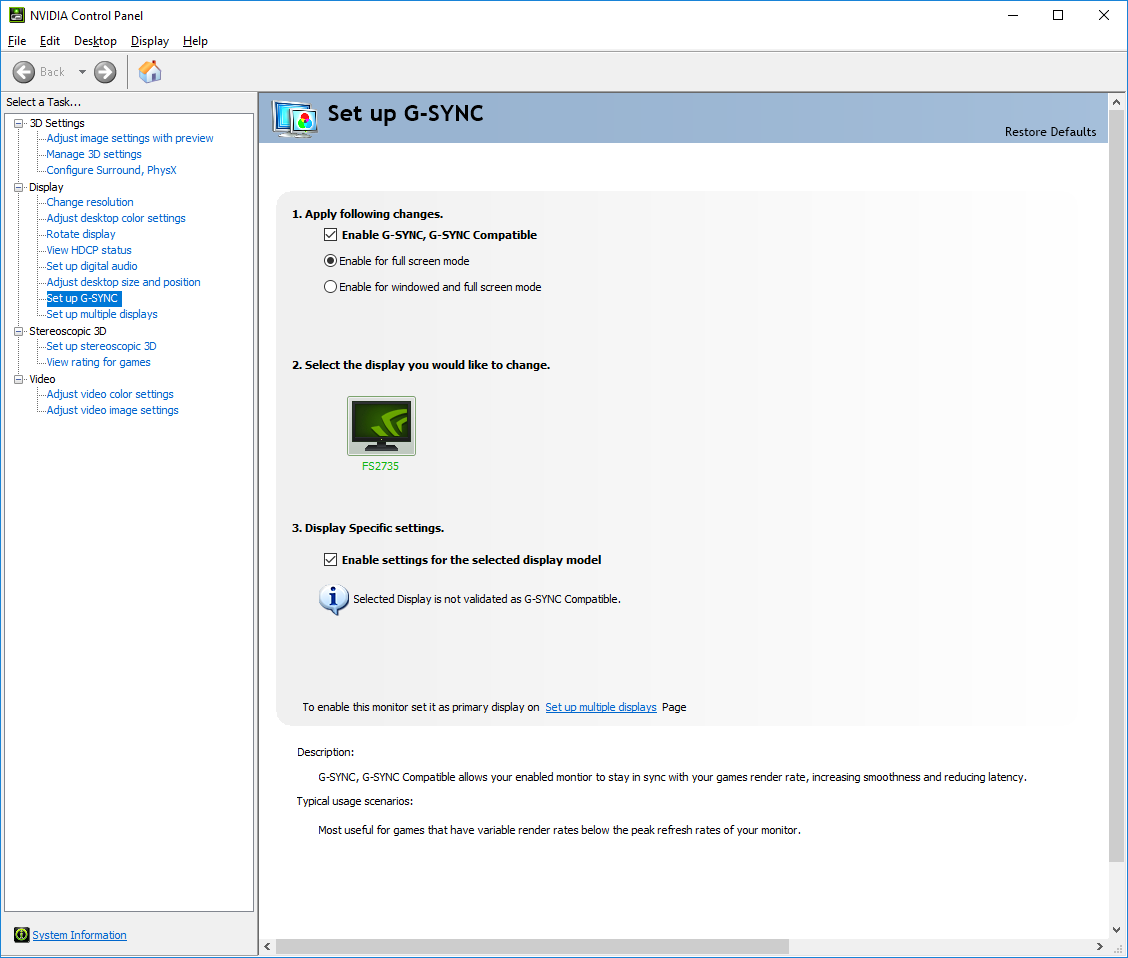Open the Desktop menu
The image size is (1128, 958).
pos(95,41)
